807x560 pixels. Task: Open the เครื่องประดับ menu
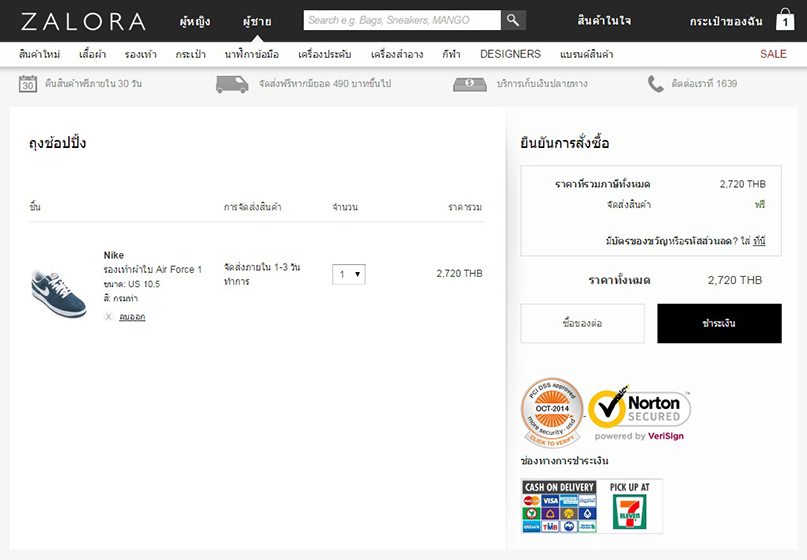pos(325,54)
